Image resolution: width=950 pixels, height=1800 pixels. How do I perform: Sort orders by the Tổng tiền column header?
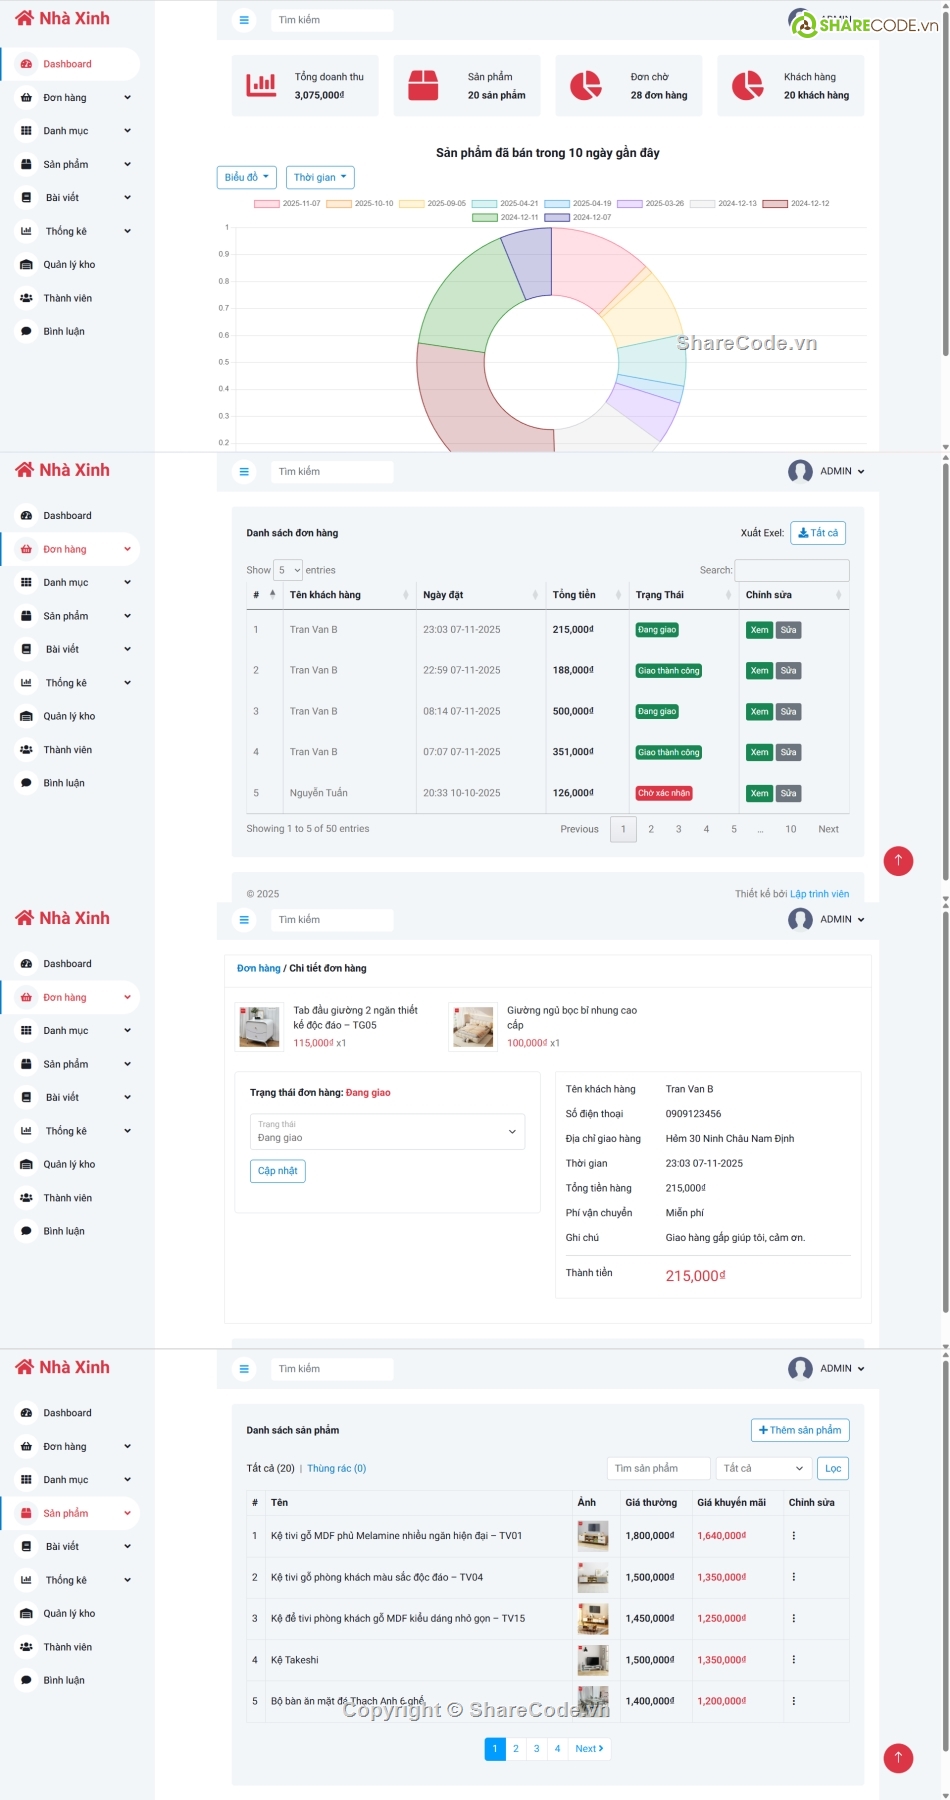pyautogui.click(x=587, y=596)
